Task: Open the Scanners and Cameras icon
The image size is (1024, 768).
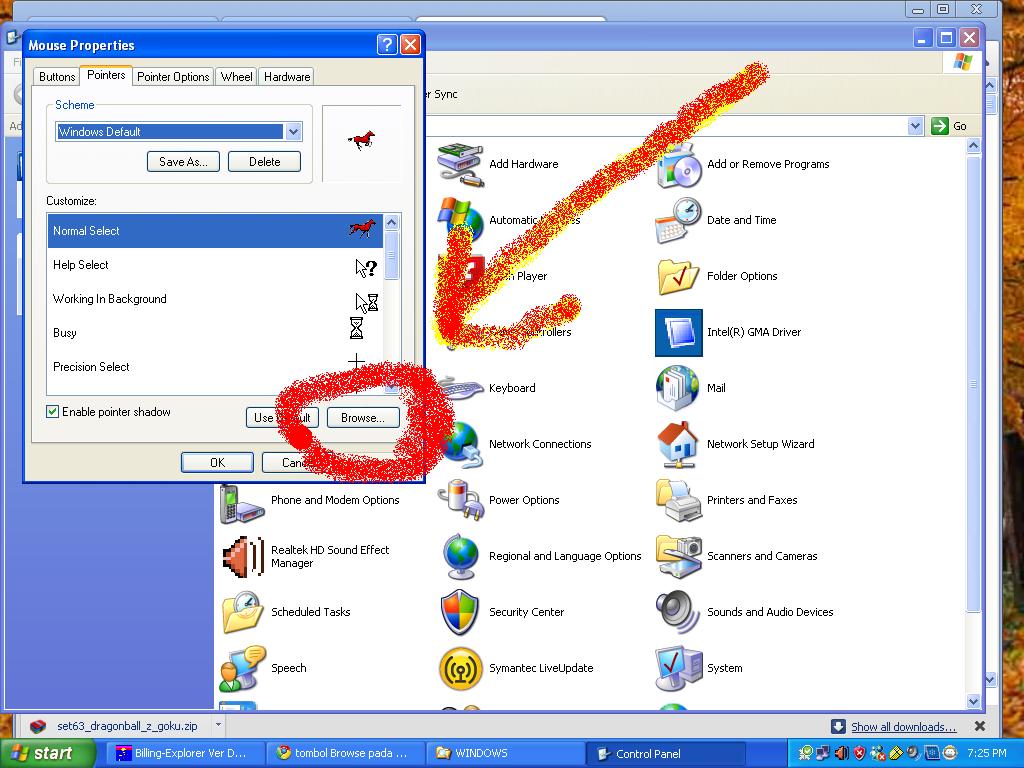Action: click(x=679, y=556)
